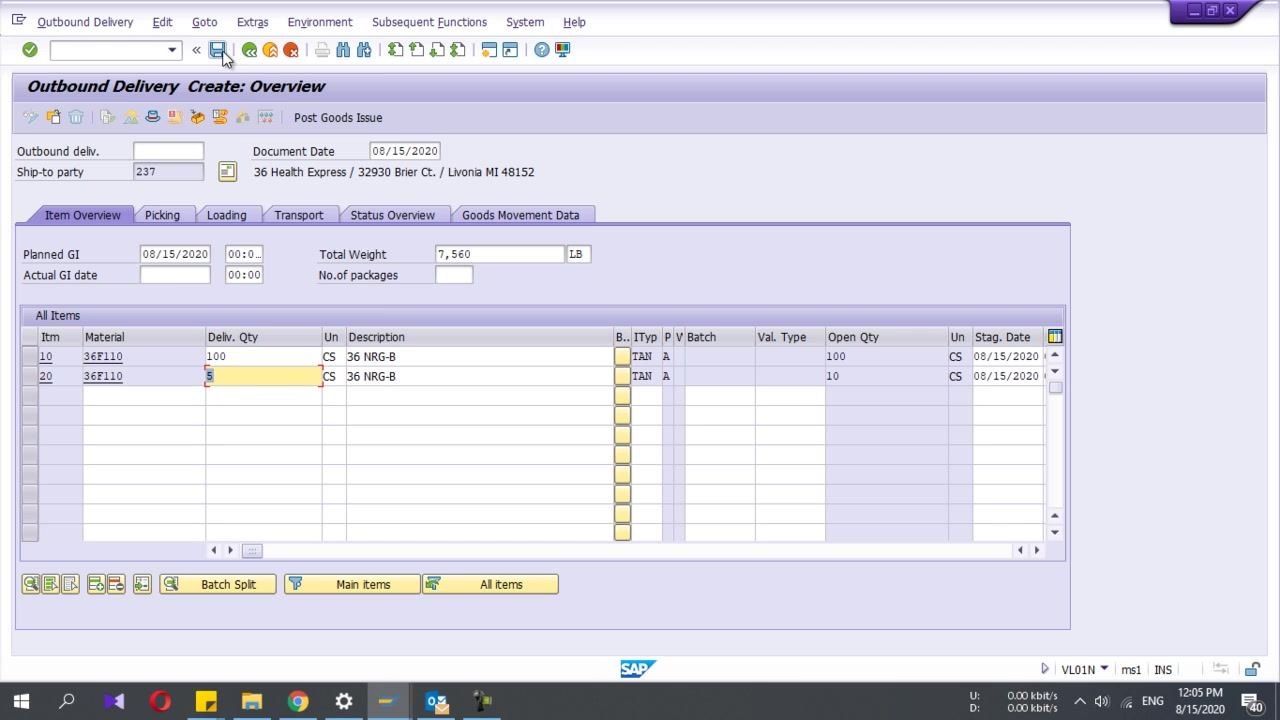The image size is (1280, 720).
Task: Click the table settings icon beside Stag. Date
Action: point(1055,337)
